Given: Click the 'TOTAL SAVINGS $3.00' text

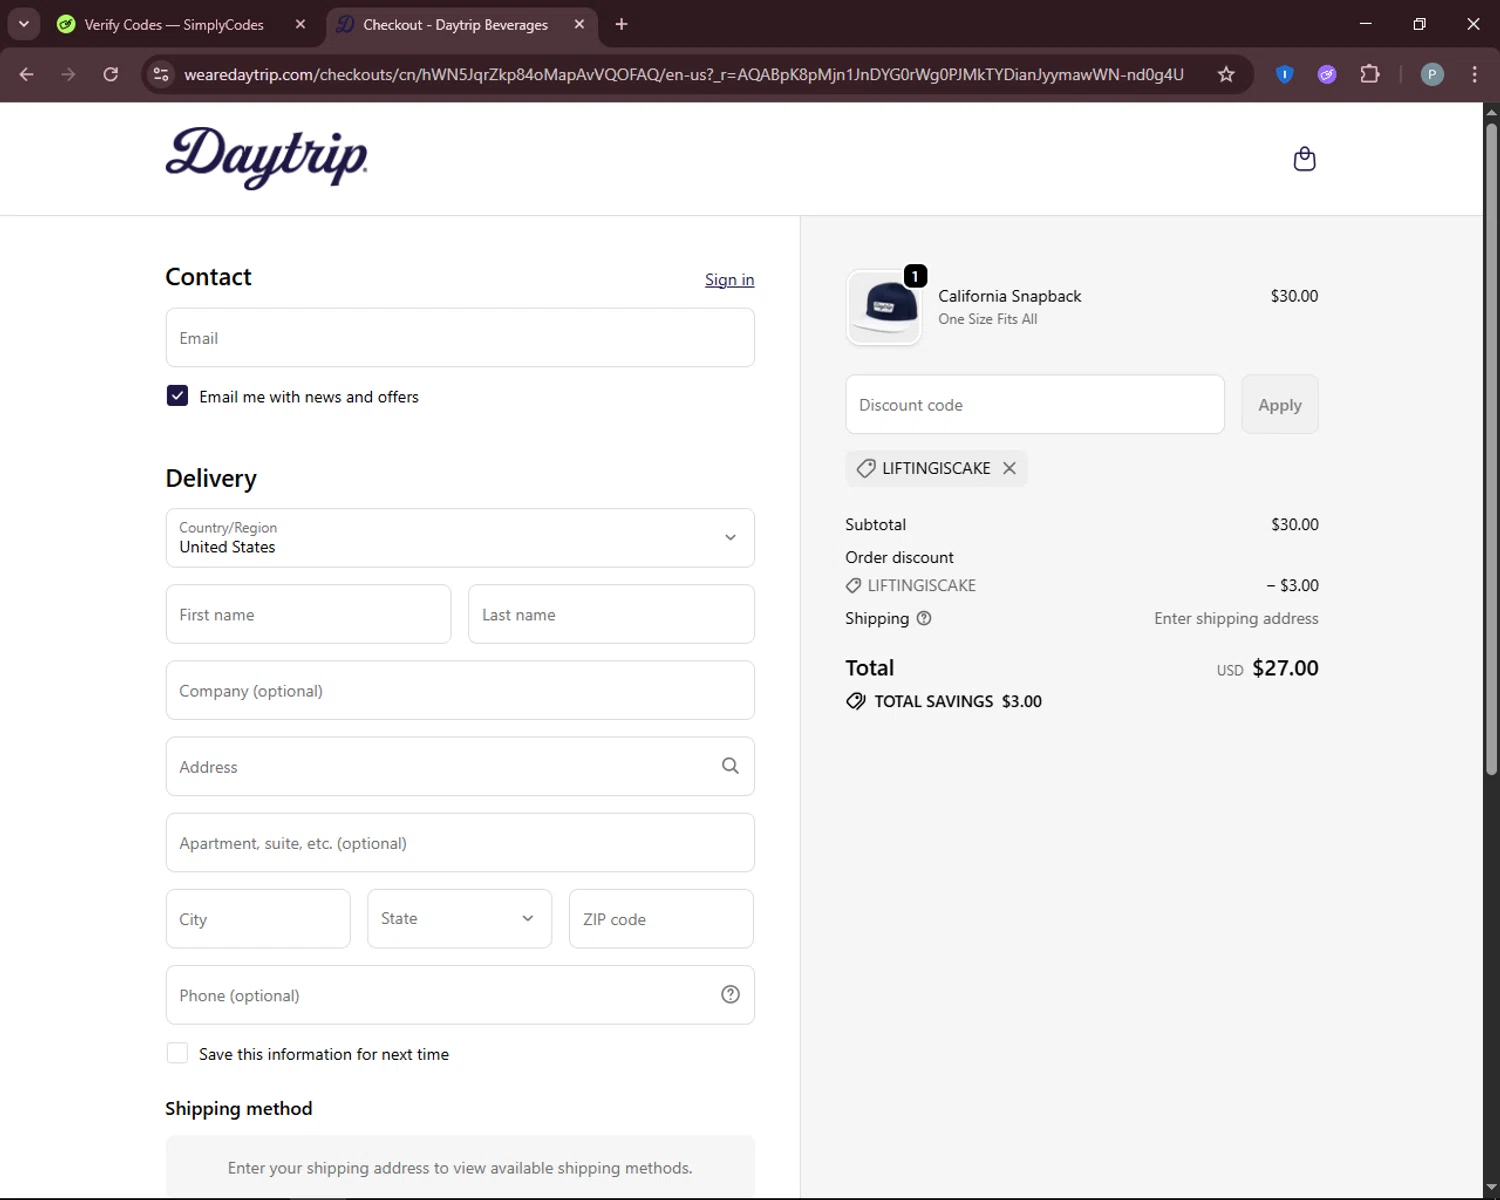Looking at the screenshot, I should tap(958, 701).
